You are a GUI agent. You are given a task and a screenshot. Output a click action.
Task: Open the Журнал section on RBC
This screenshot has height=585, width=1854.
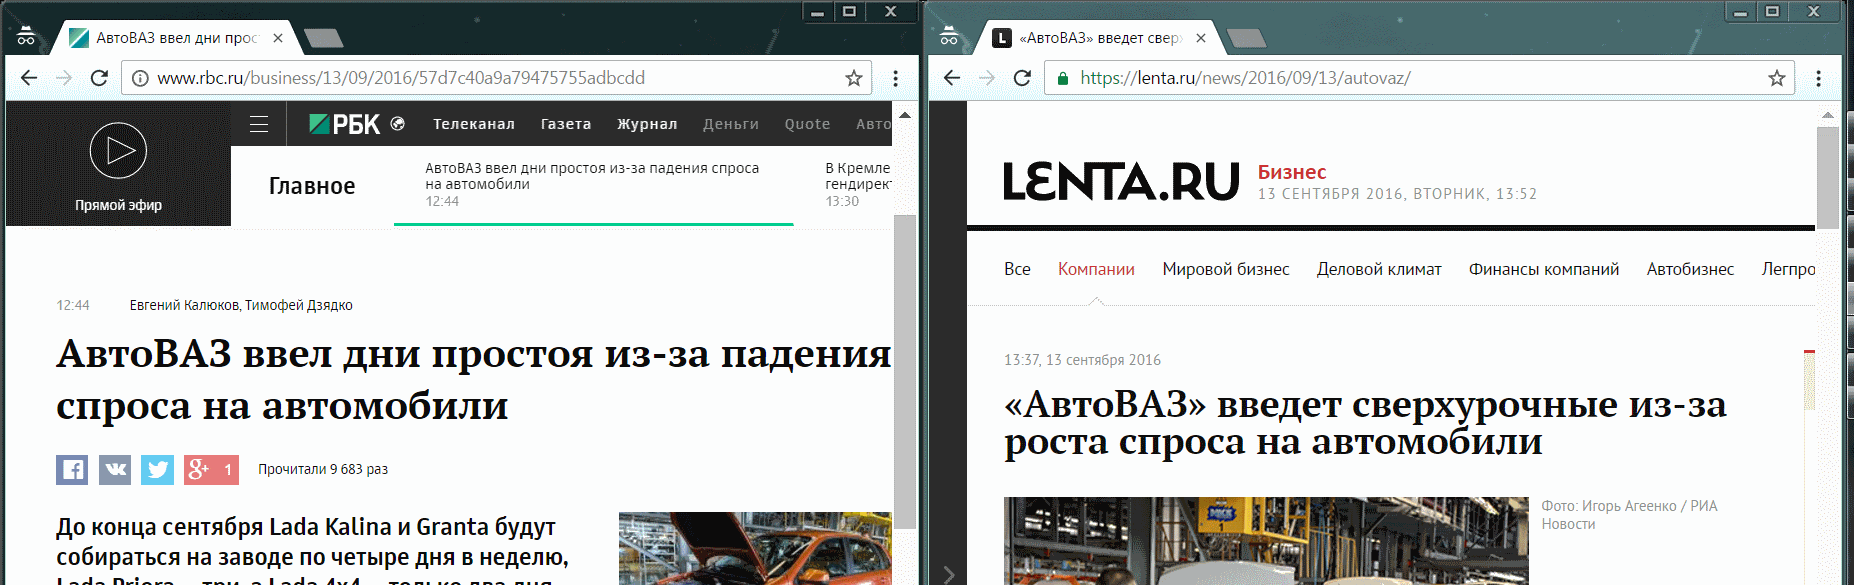[647, 124]
